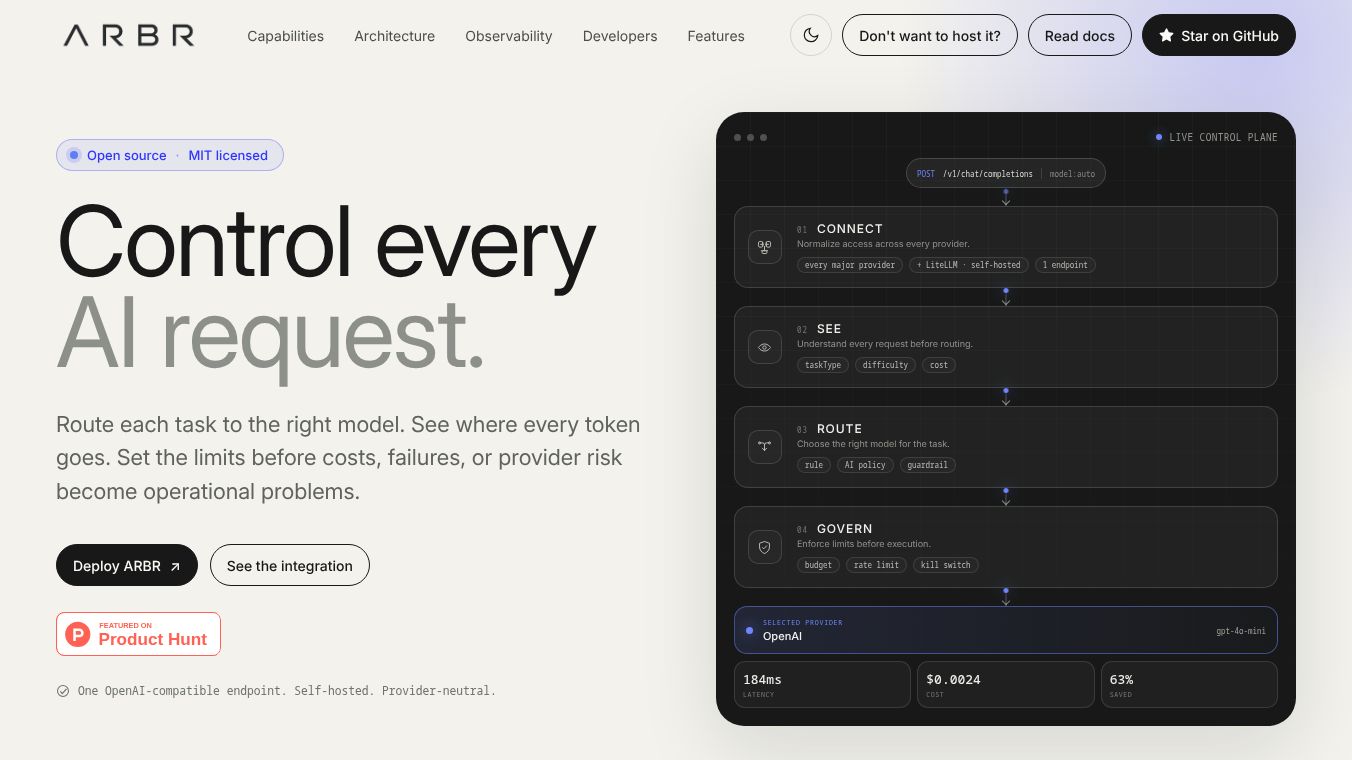Click the gpt-4o-mini model label
The height and width of the screenshot is (760, 1352).
[x=1241, y=631]
